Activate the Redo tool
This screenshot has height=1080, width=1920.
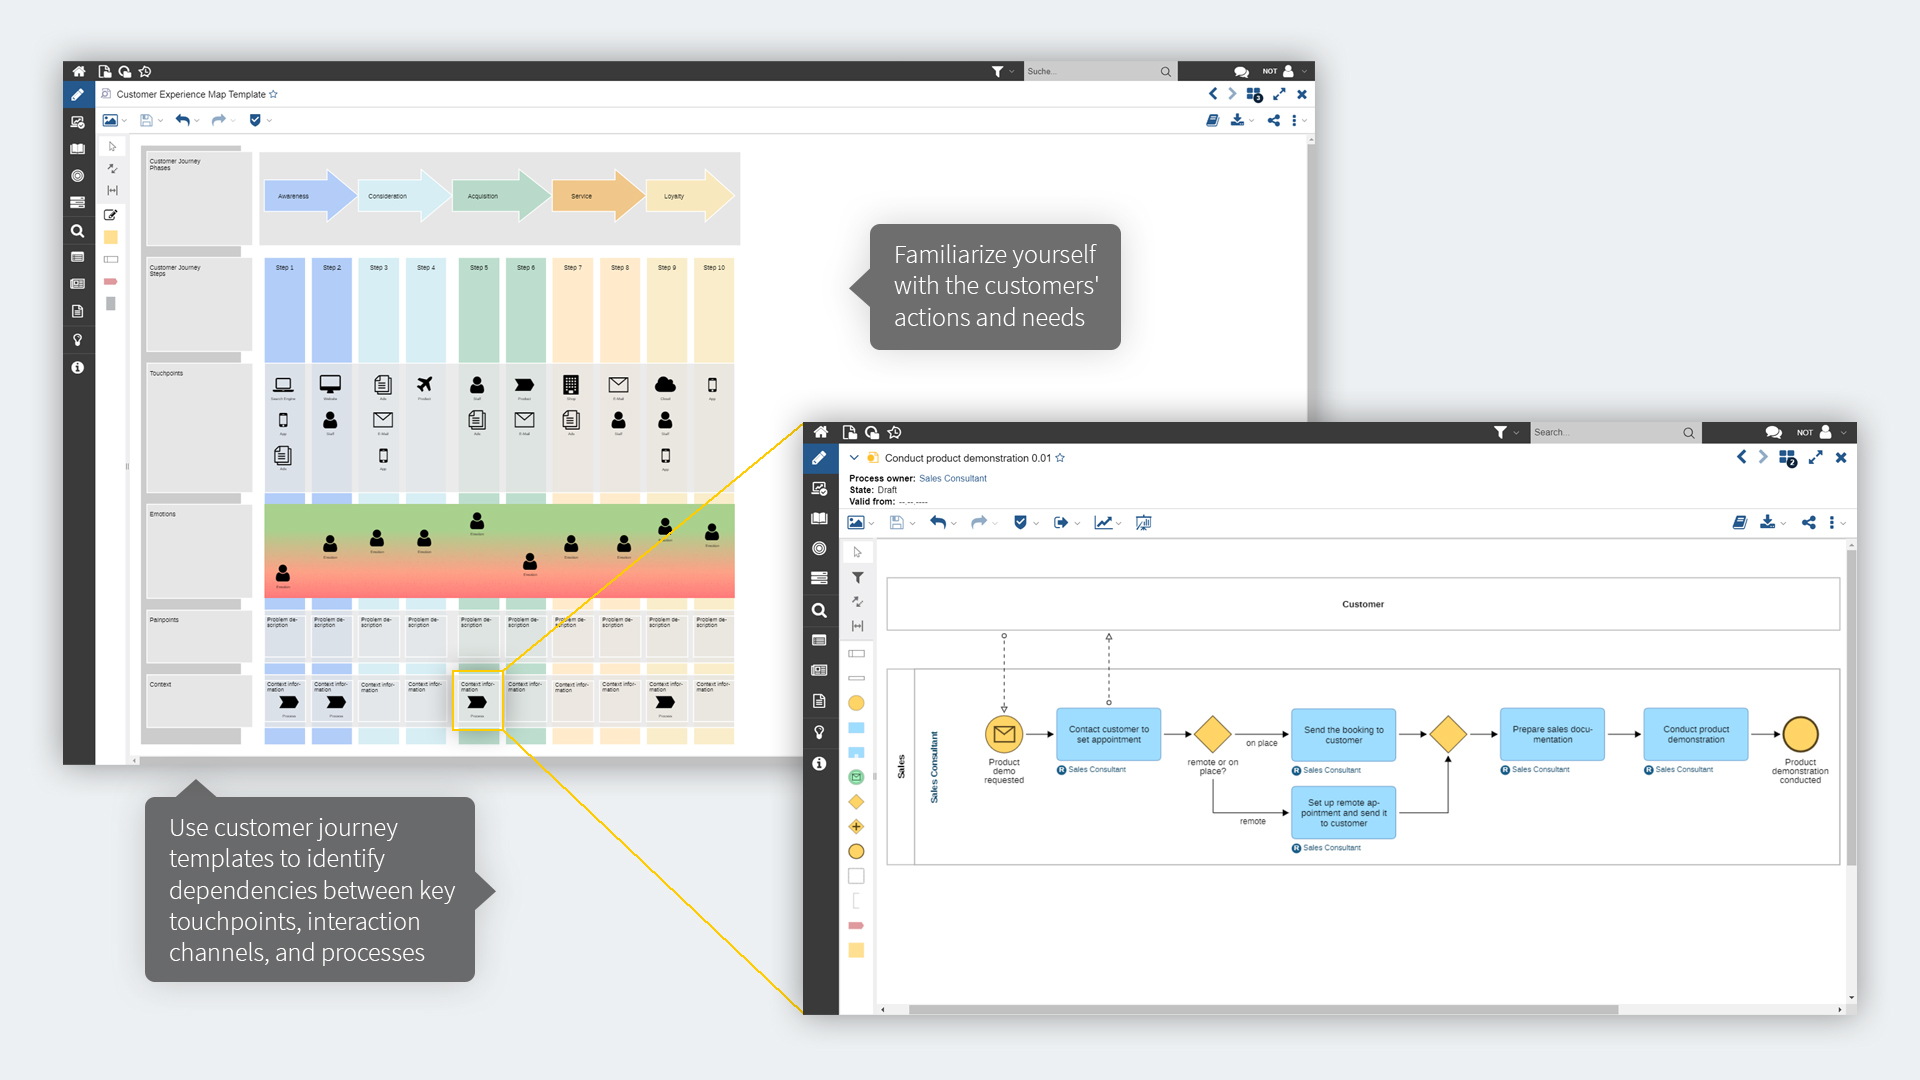pyautogui.click(x=980, y=522)
